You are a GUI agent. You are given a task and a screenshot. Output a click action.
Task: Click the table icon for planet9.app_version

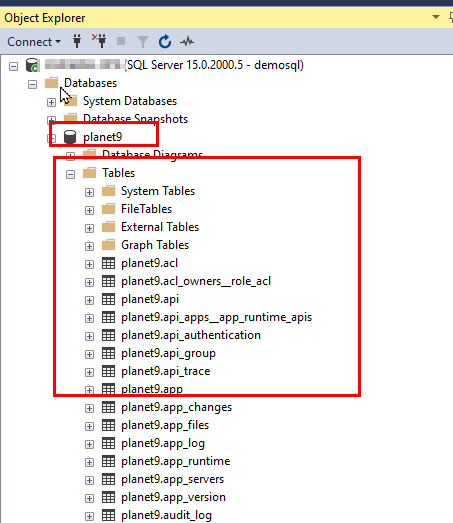(108, 497)
